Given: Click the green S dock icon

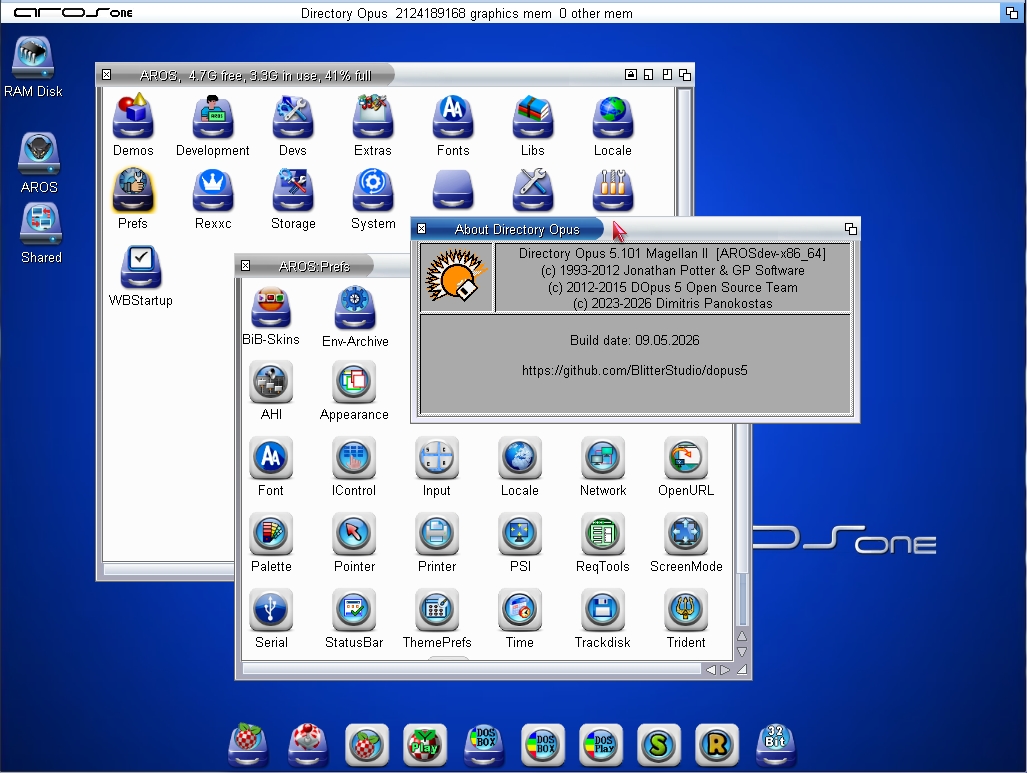Looking at the screenshot, I should (x=659, y=745).
